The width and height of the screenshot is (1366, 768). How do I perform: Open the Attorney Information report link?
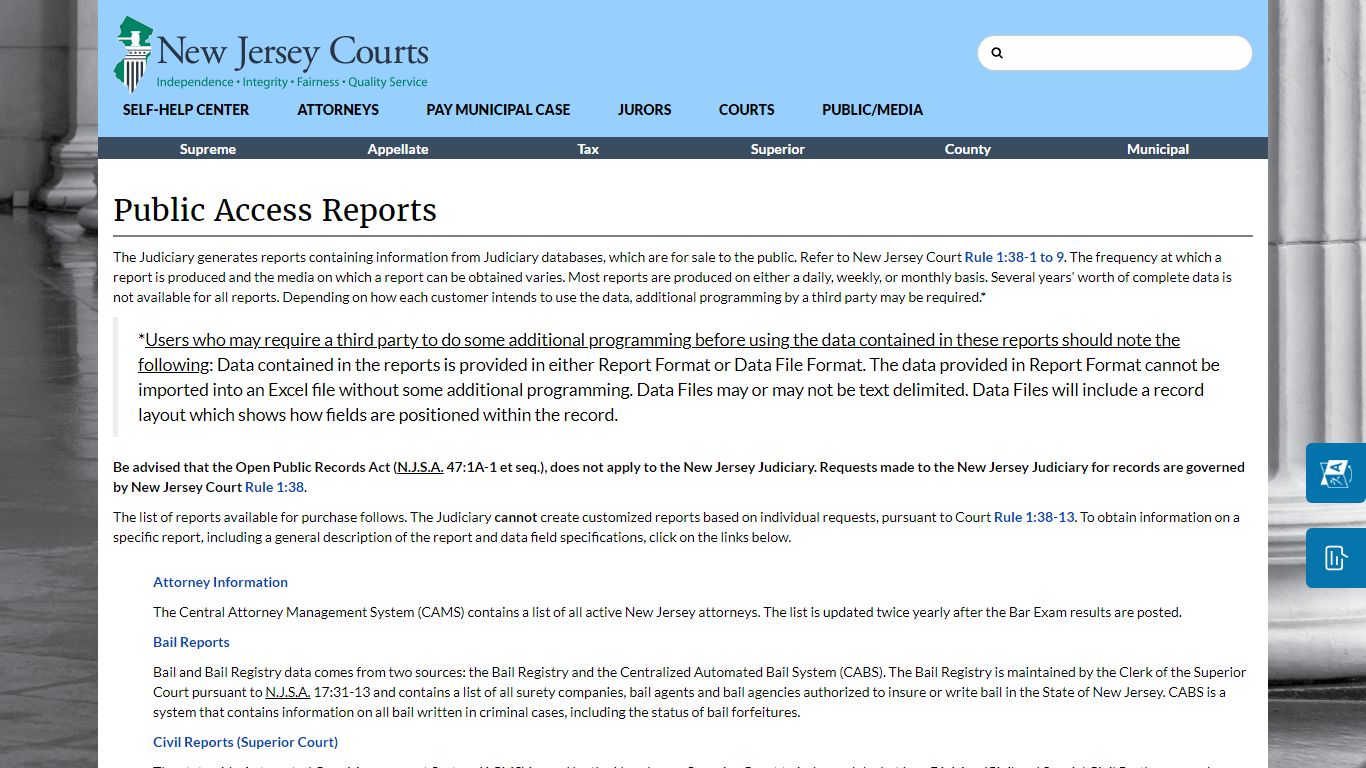coord(220,582)
